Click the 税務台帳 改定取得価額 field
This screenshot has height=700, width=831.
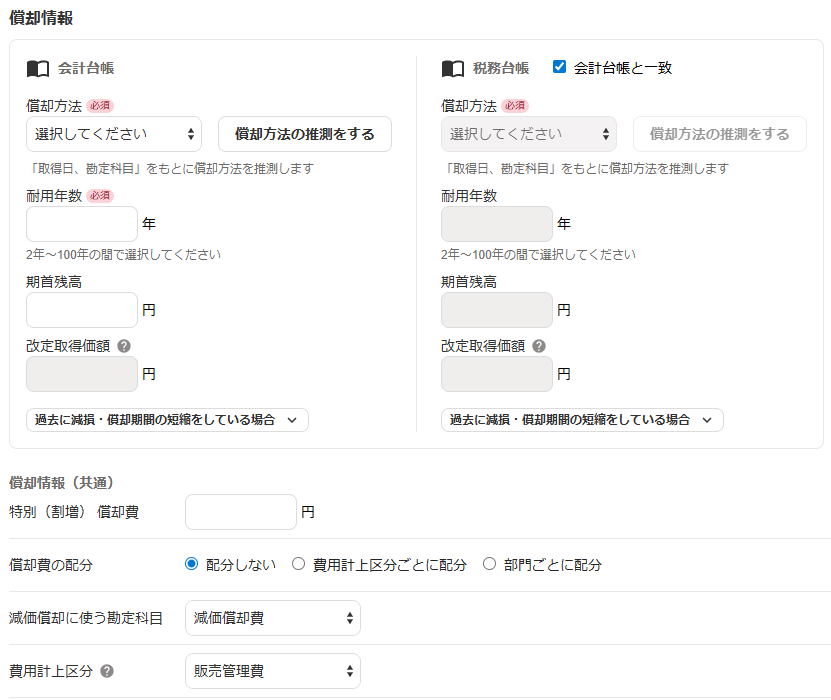[497, 374]
